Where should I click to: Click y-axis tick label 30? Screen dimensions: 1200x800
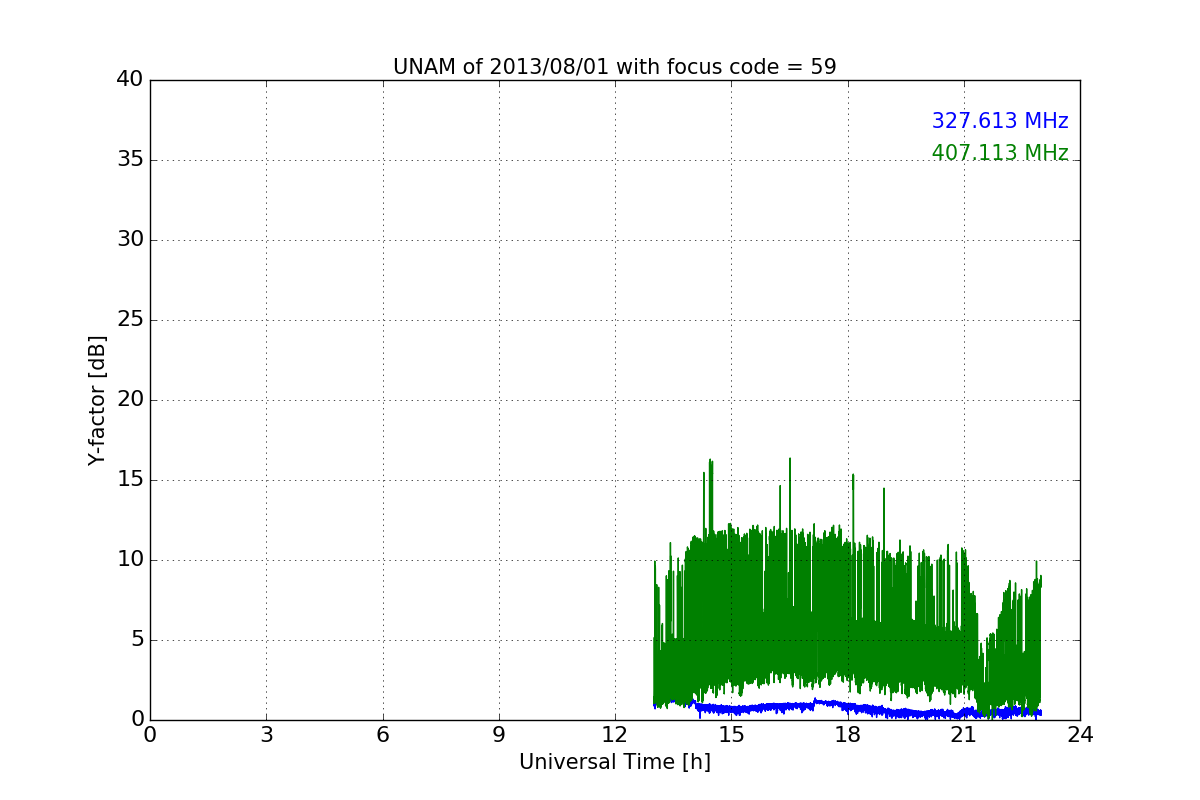(x=129, y=240)
